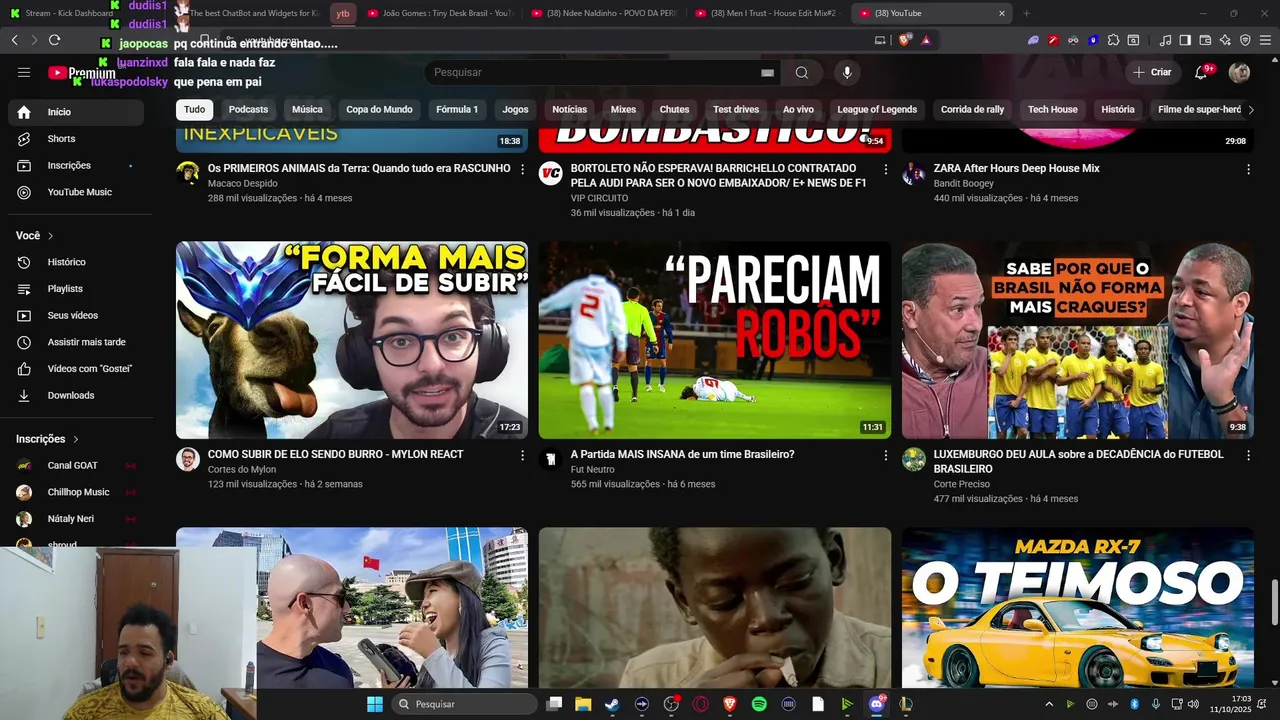1280x720 pixels.
Task: Open the YouTube hamburger guide menu
Action: 24,72
